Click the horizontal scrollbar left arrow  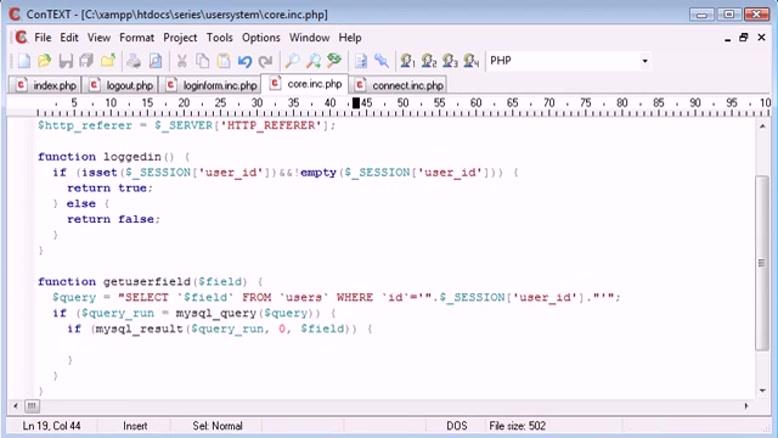tap(15, 406)
